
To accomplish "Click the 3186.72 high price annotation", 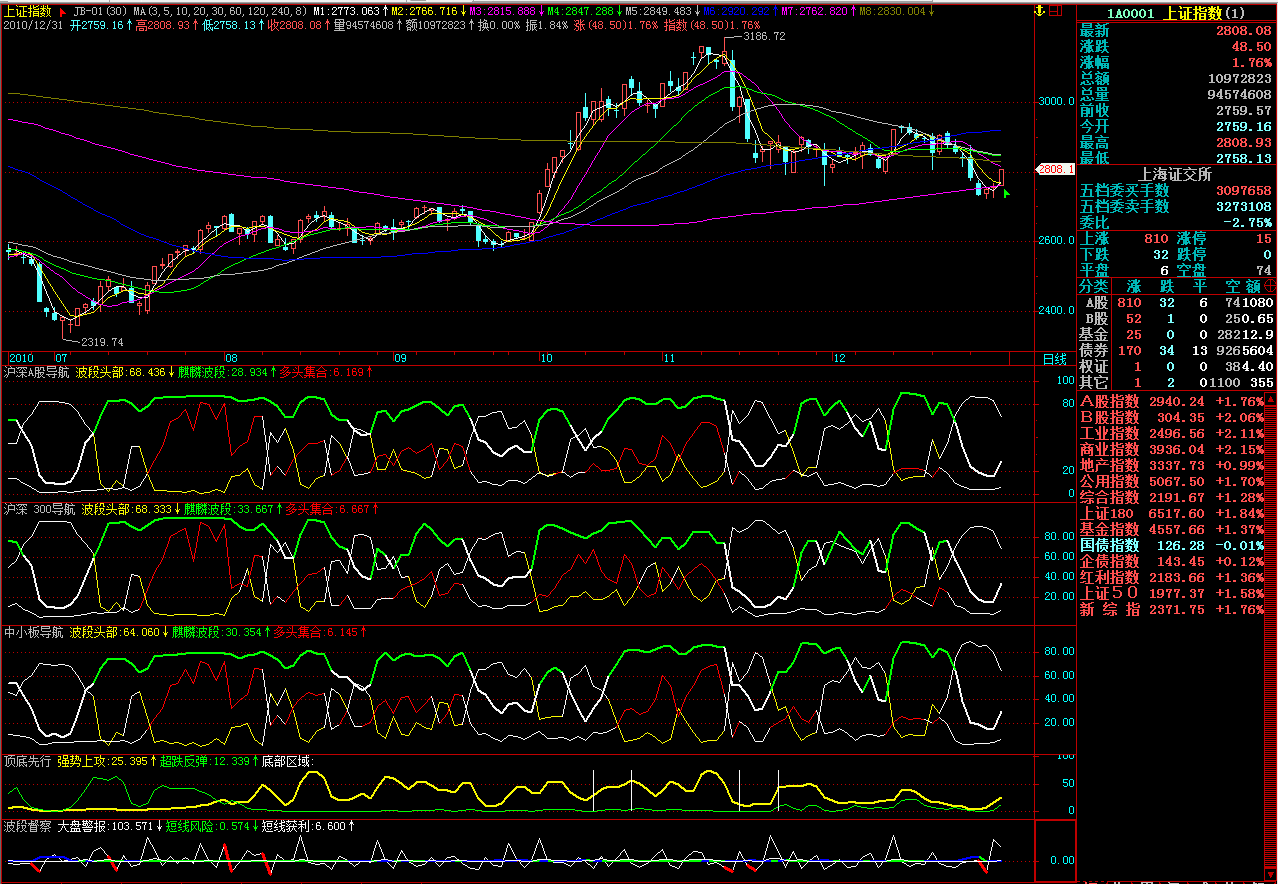I will [764, 36].
